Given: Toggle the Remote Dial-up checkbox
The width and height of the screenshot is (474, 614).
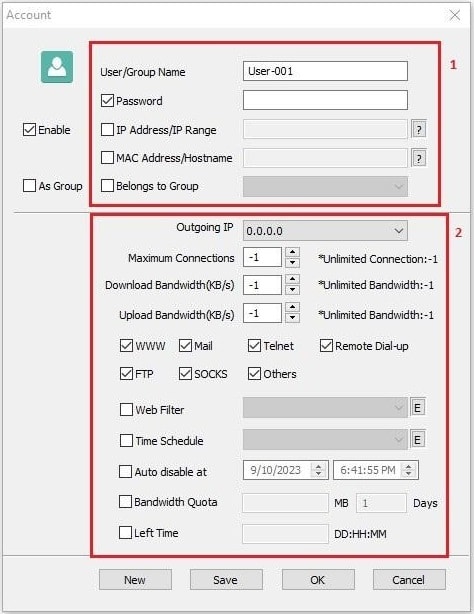Looking at the screenshot, I should 326,345.
